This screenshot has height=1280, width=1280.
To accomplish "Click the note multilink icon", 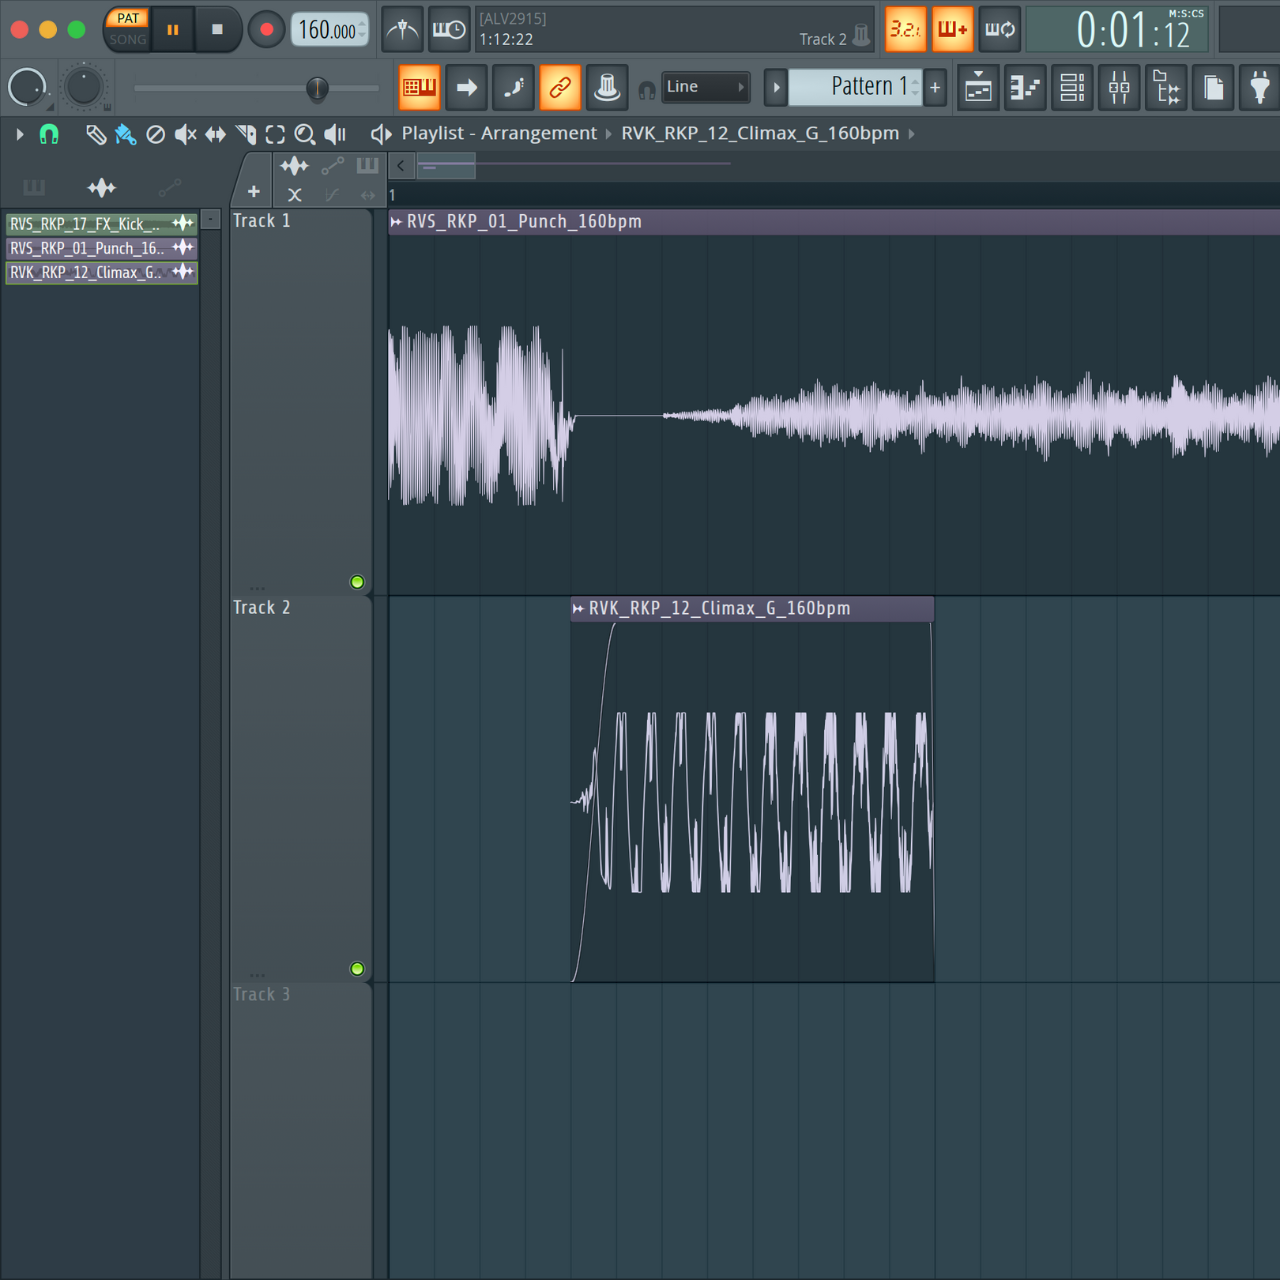I will coord(513,88).
